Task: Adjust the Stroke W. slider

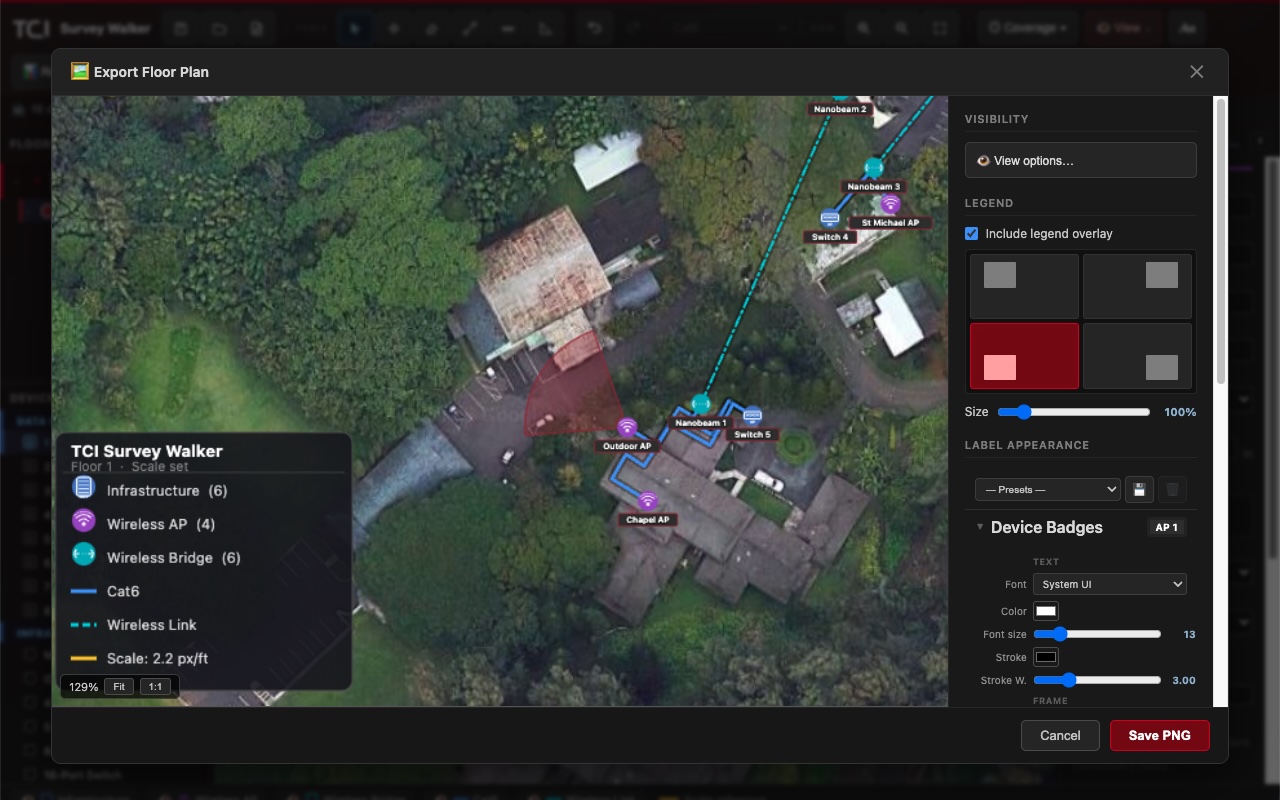Action: (x=1097, y=680)
